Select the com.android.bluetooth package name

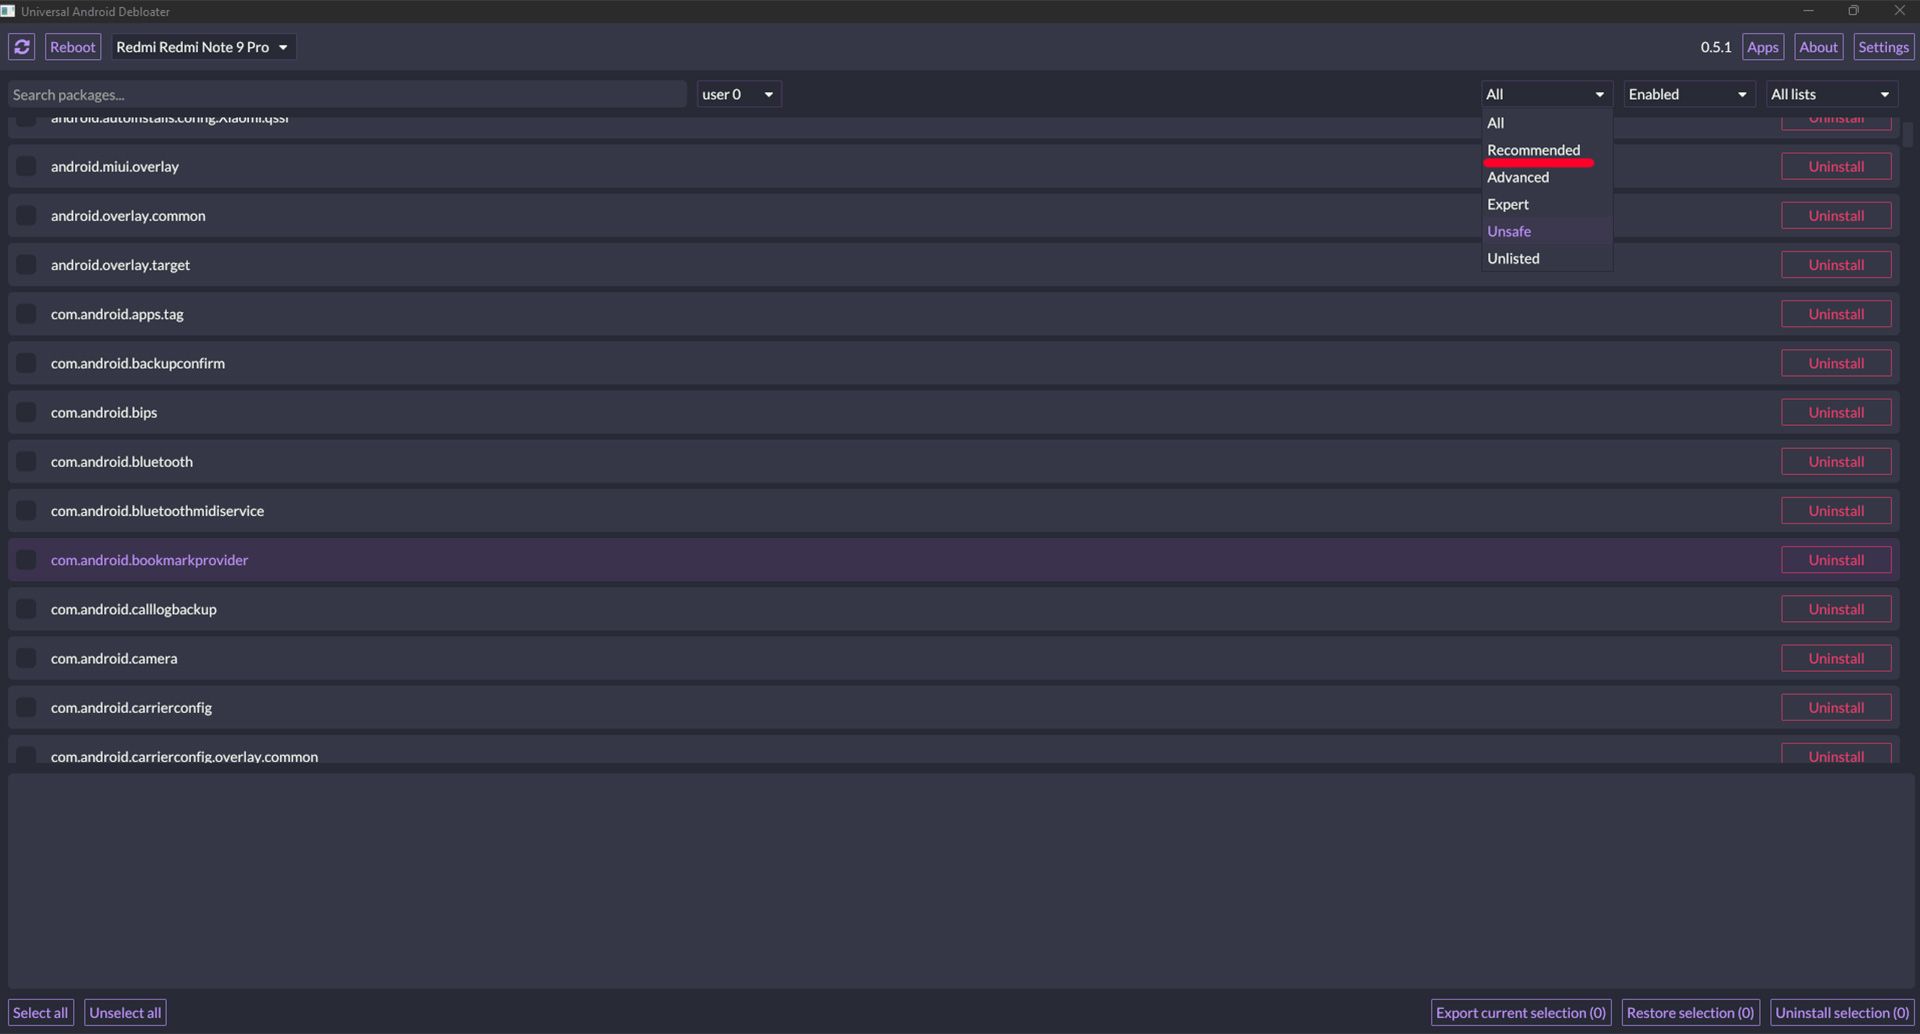coord(122,461)
